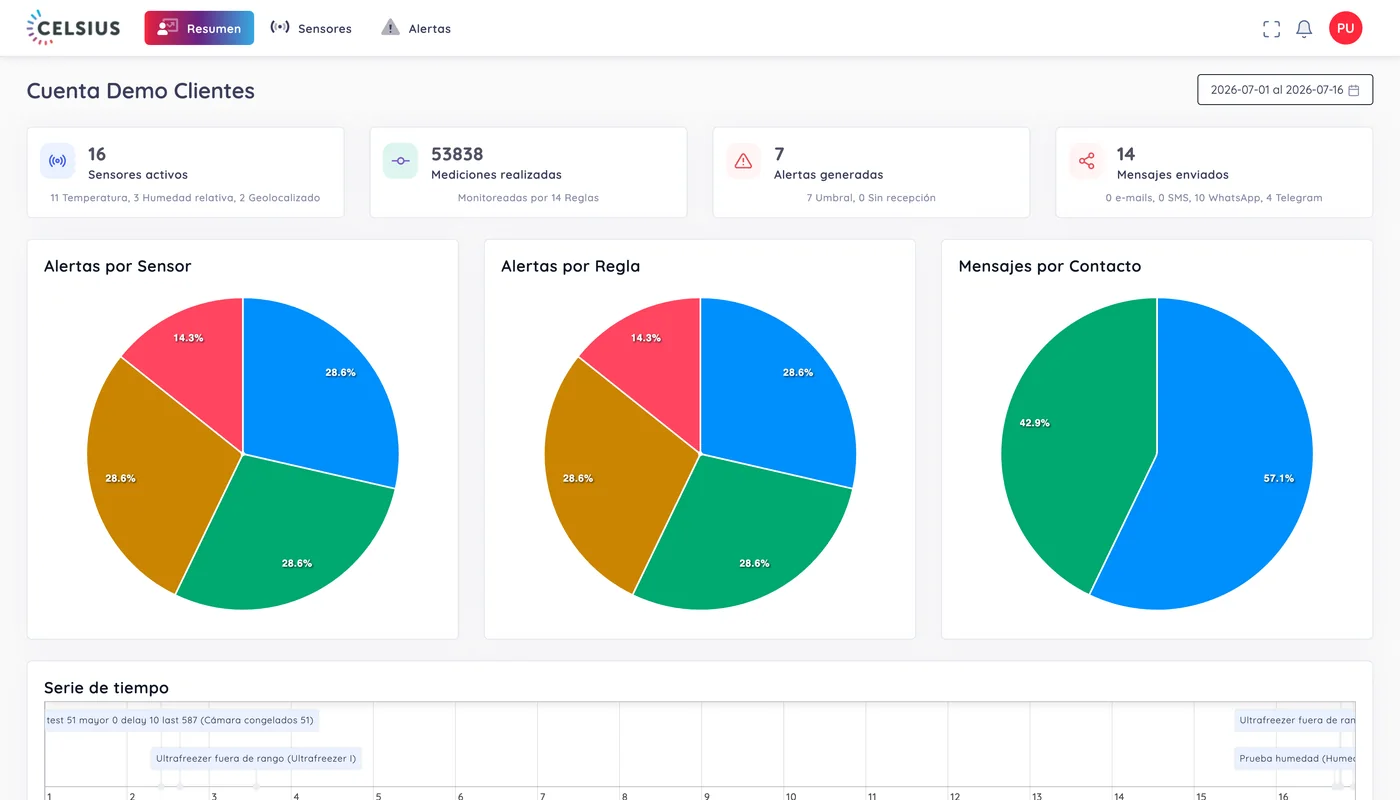Open the date range picker 2026-07-01 al 2026-07-16
The height and width of the screenshot is (800, 1400).
(1285, 90)
